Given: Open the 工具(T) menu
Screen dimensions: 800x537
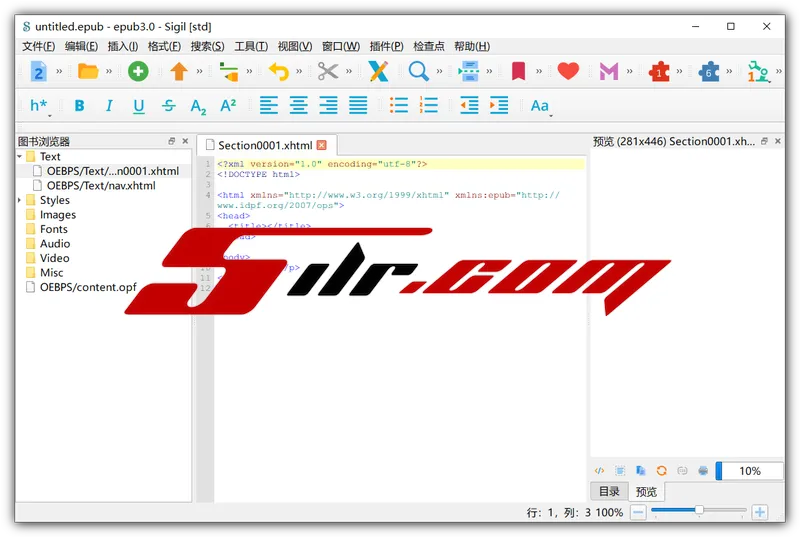Looking at the screenshot, I should click(x=251, y=46).
